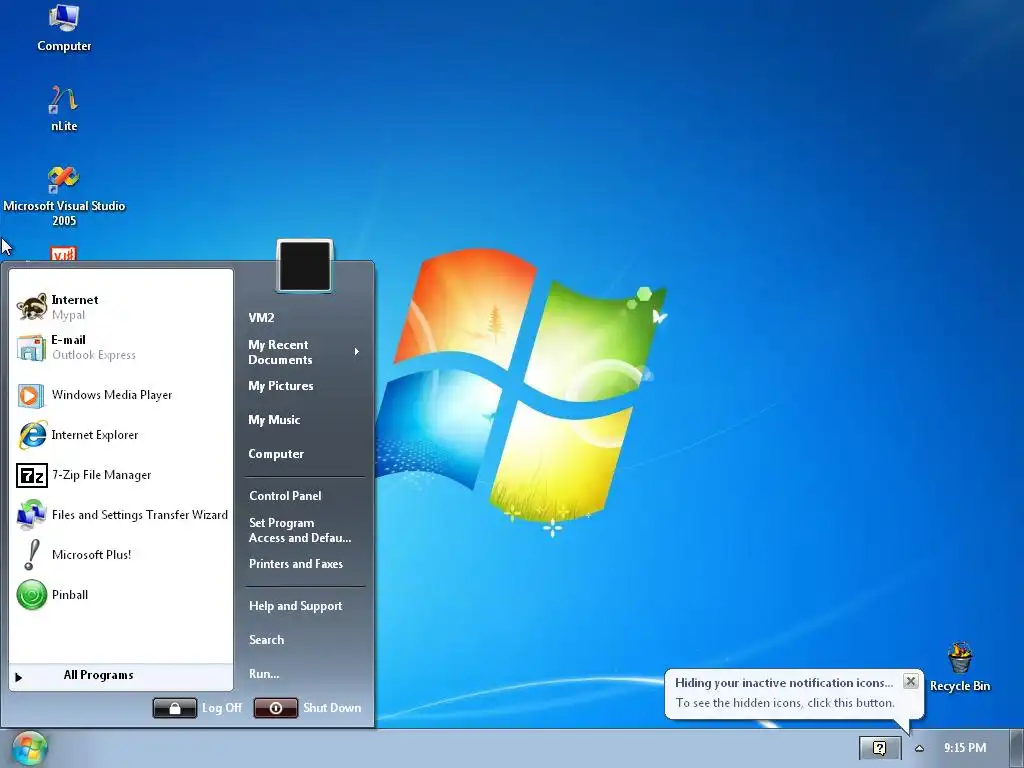Click the 9:15 PM taskbar clock
1024x768 pixels.
click(x=965, y=748)
